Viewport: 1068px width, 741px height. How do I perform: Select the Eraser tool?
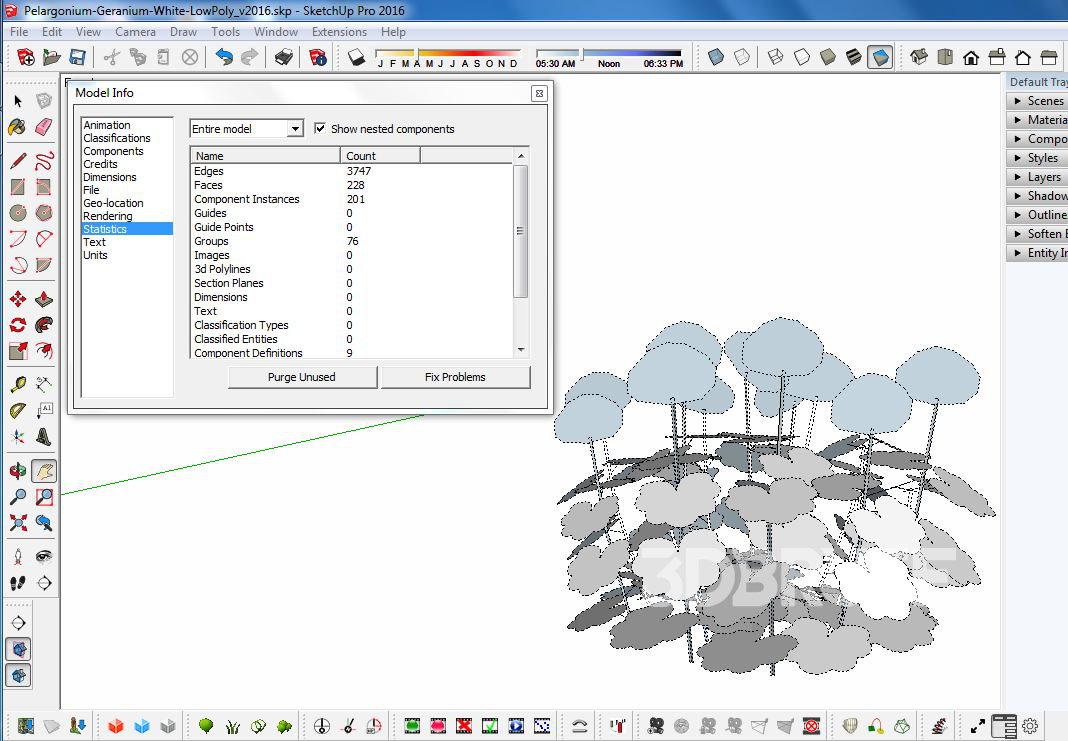click(x=43, y=127)
